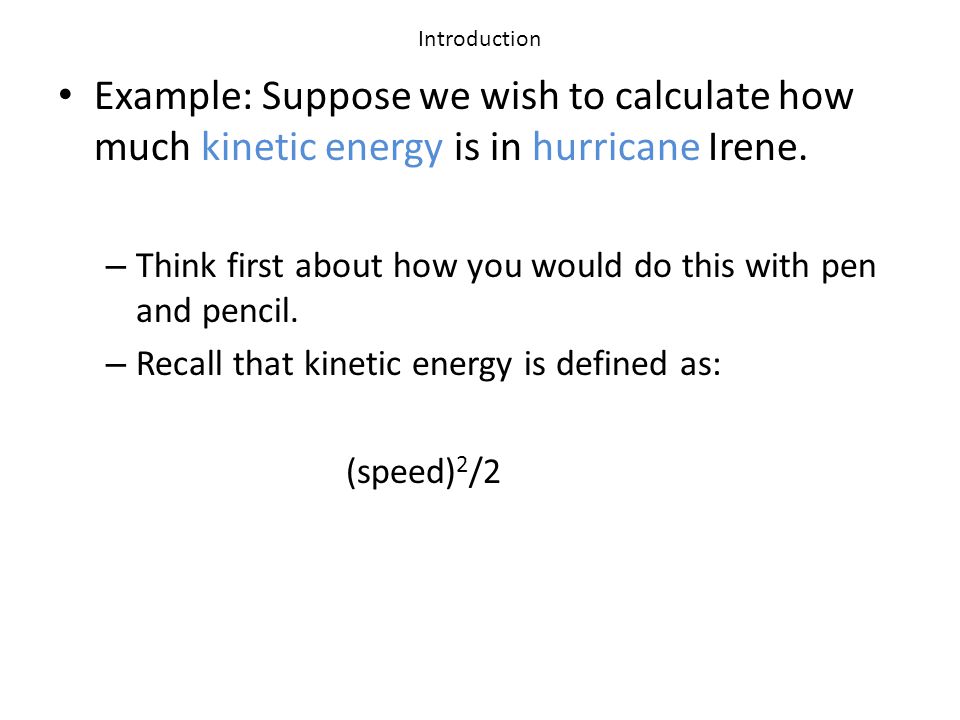This screenshot has width=960, height=720.
Task: Click the word "Irene." after hurricane
Action: [758, 147]
